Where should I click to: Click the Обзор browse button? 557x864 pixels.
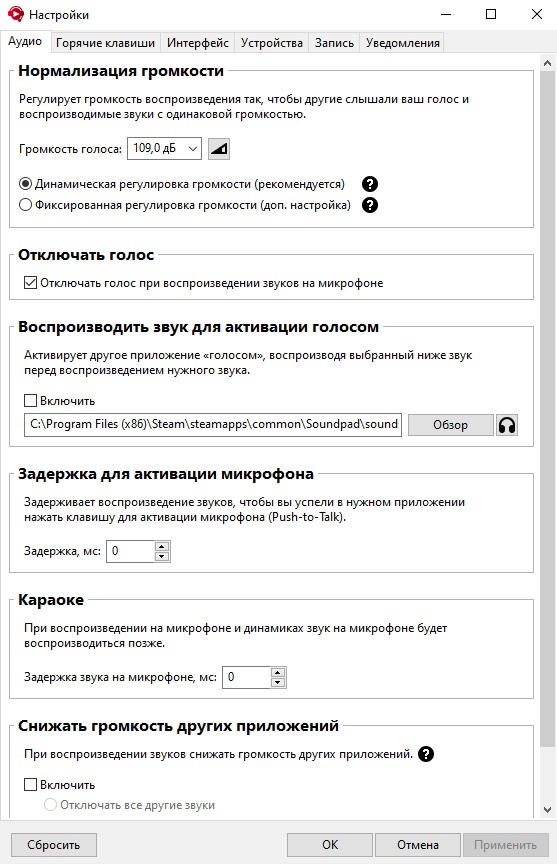coord(451,425)
